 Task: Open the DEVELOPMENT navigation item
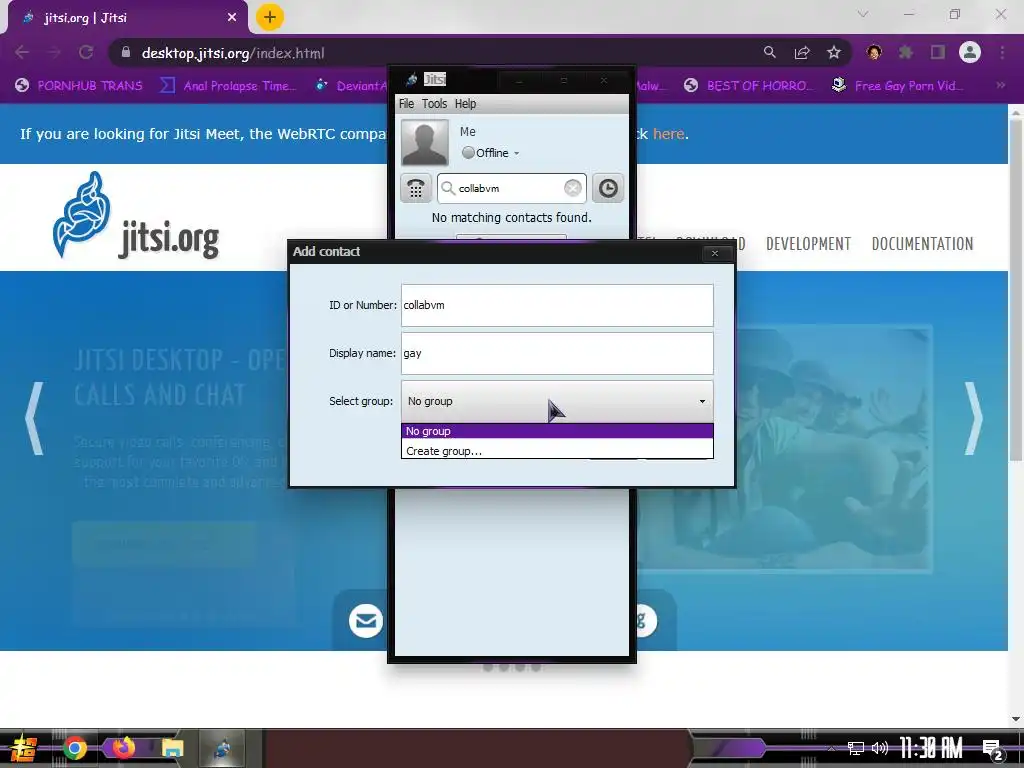pos(808,244)
